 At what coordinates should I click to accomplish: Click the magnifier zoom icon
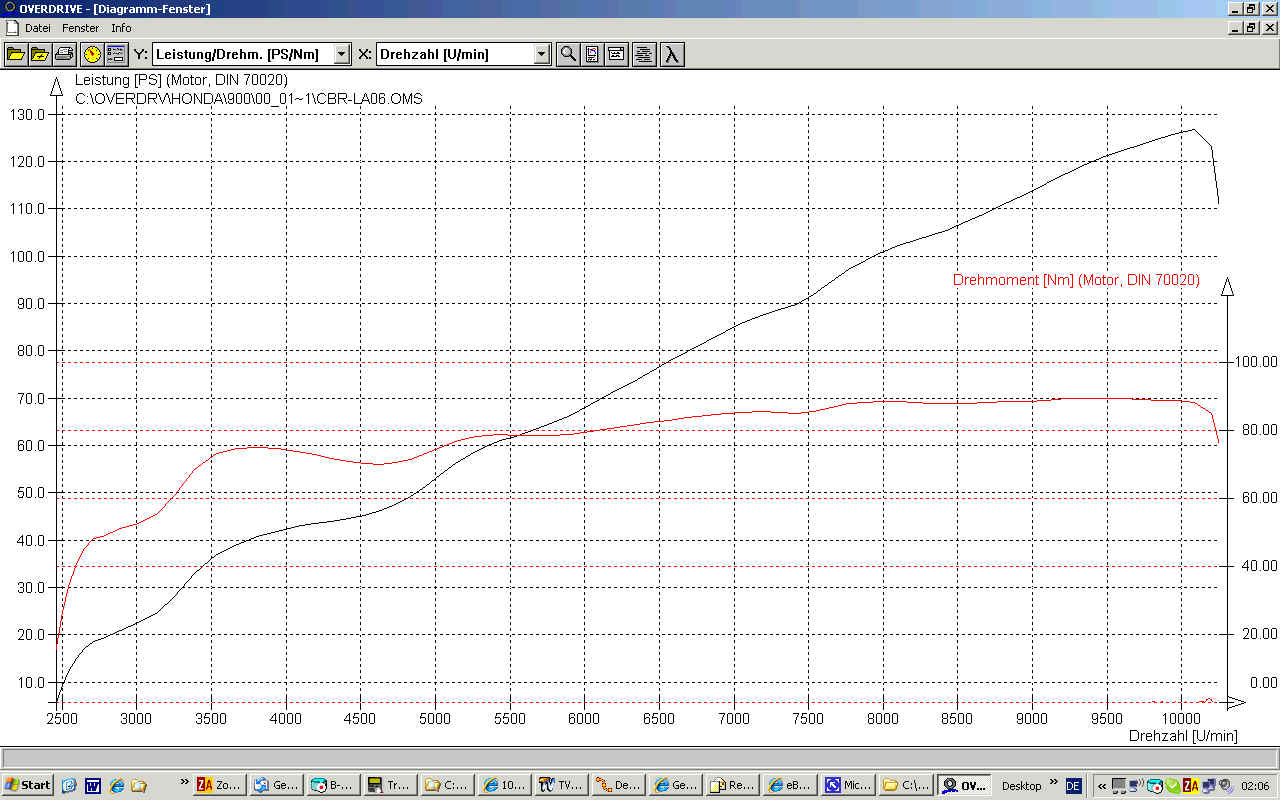(568, 54)
